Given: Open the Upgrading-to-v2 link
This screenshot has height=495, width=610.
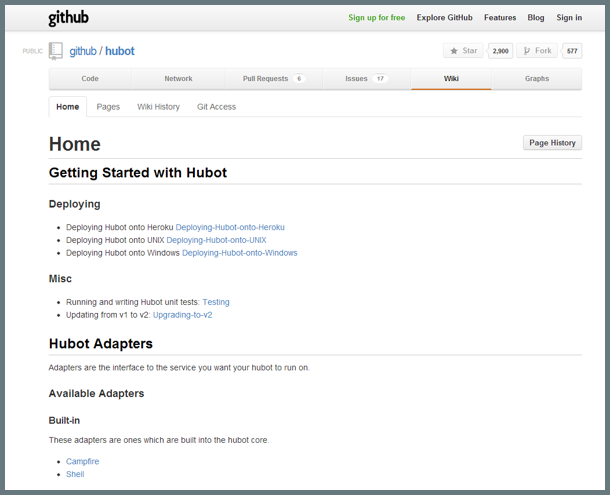Looking at the screenshot, I should point(182,315).
